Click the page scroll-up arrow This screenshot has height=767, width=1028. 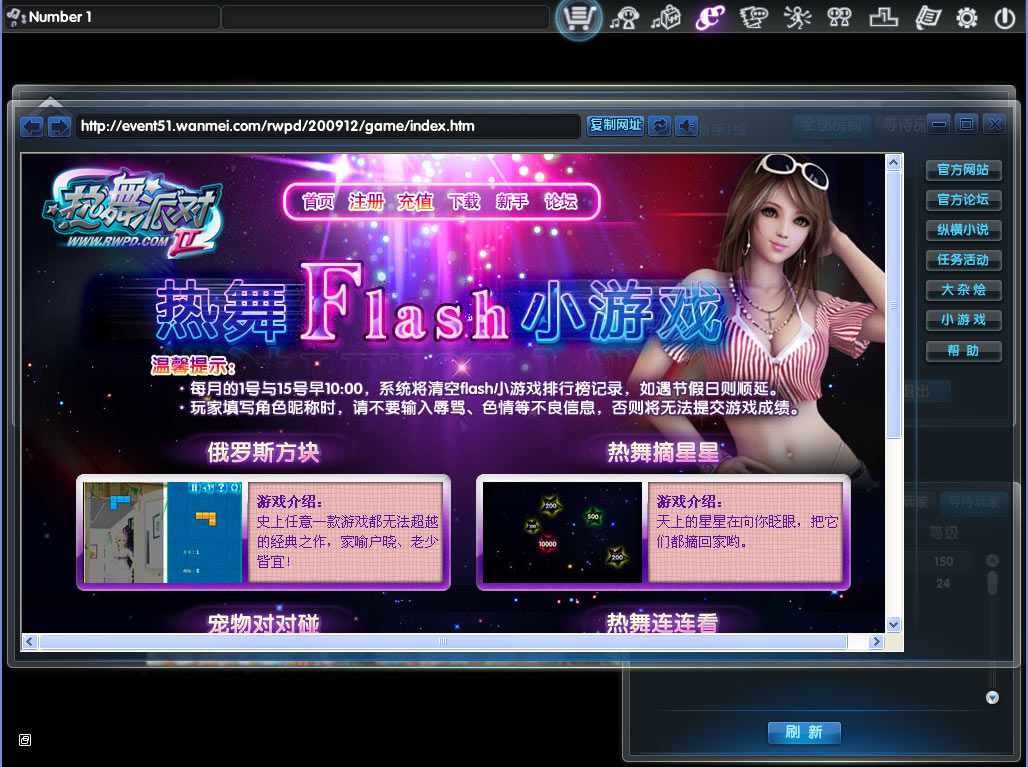(x=893, y=163)
